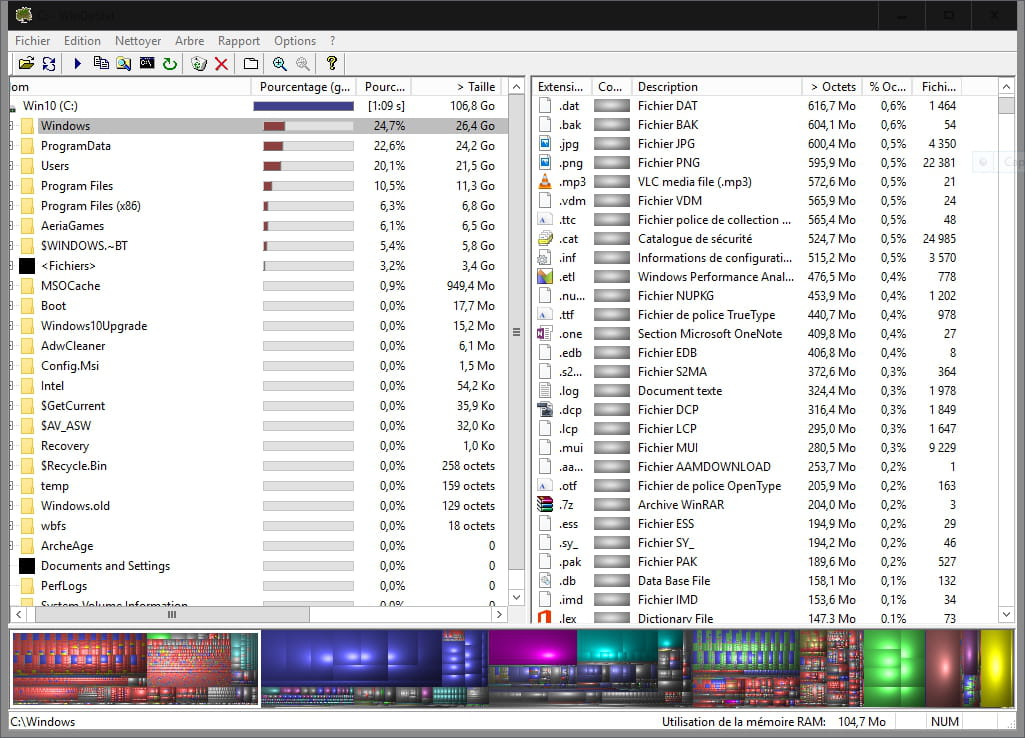Click the Refresh all toolbar icon

coord(49,63)
